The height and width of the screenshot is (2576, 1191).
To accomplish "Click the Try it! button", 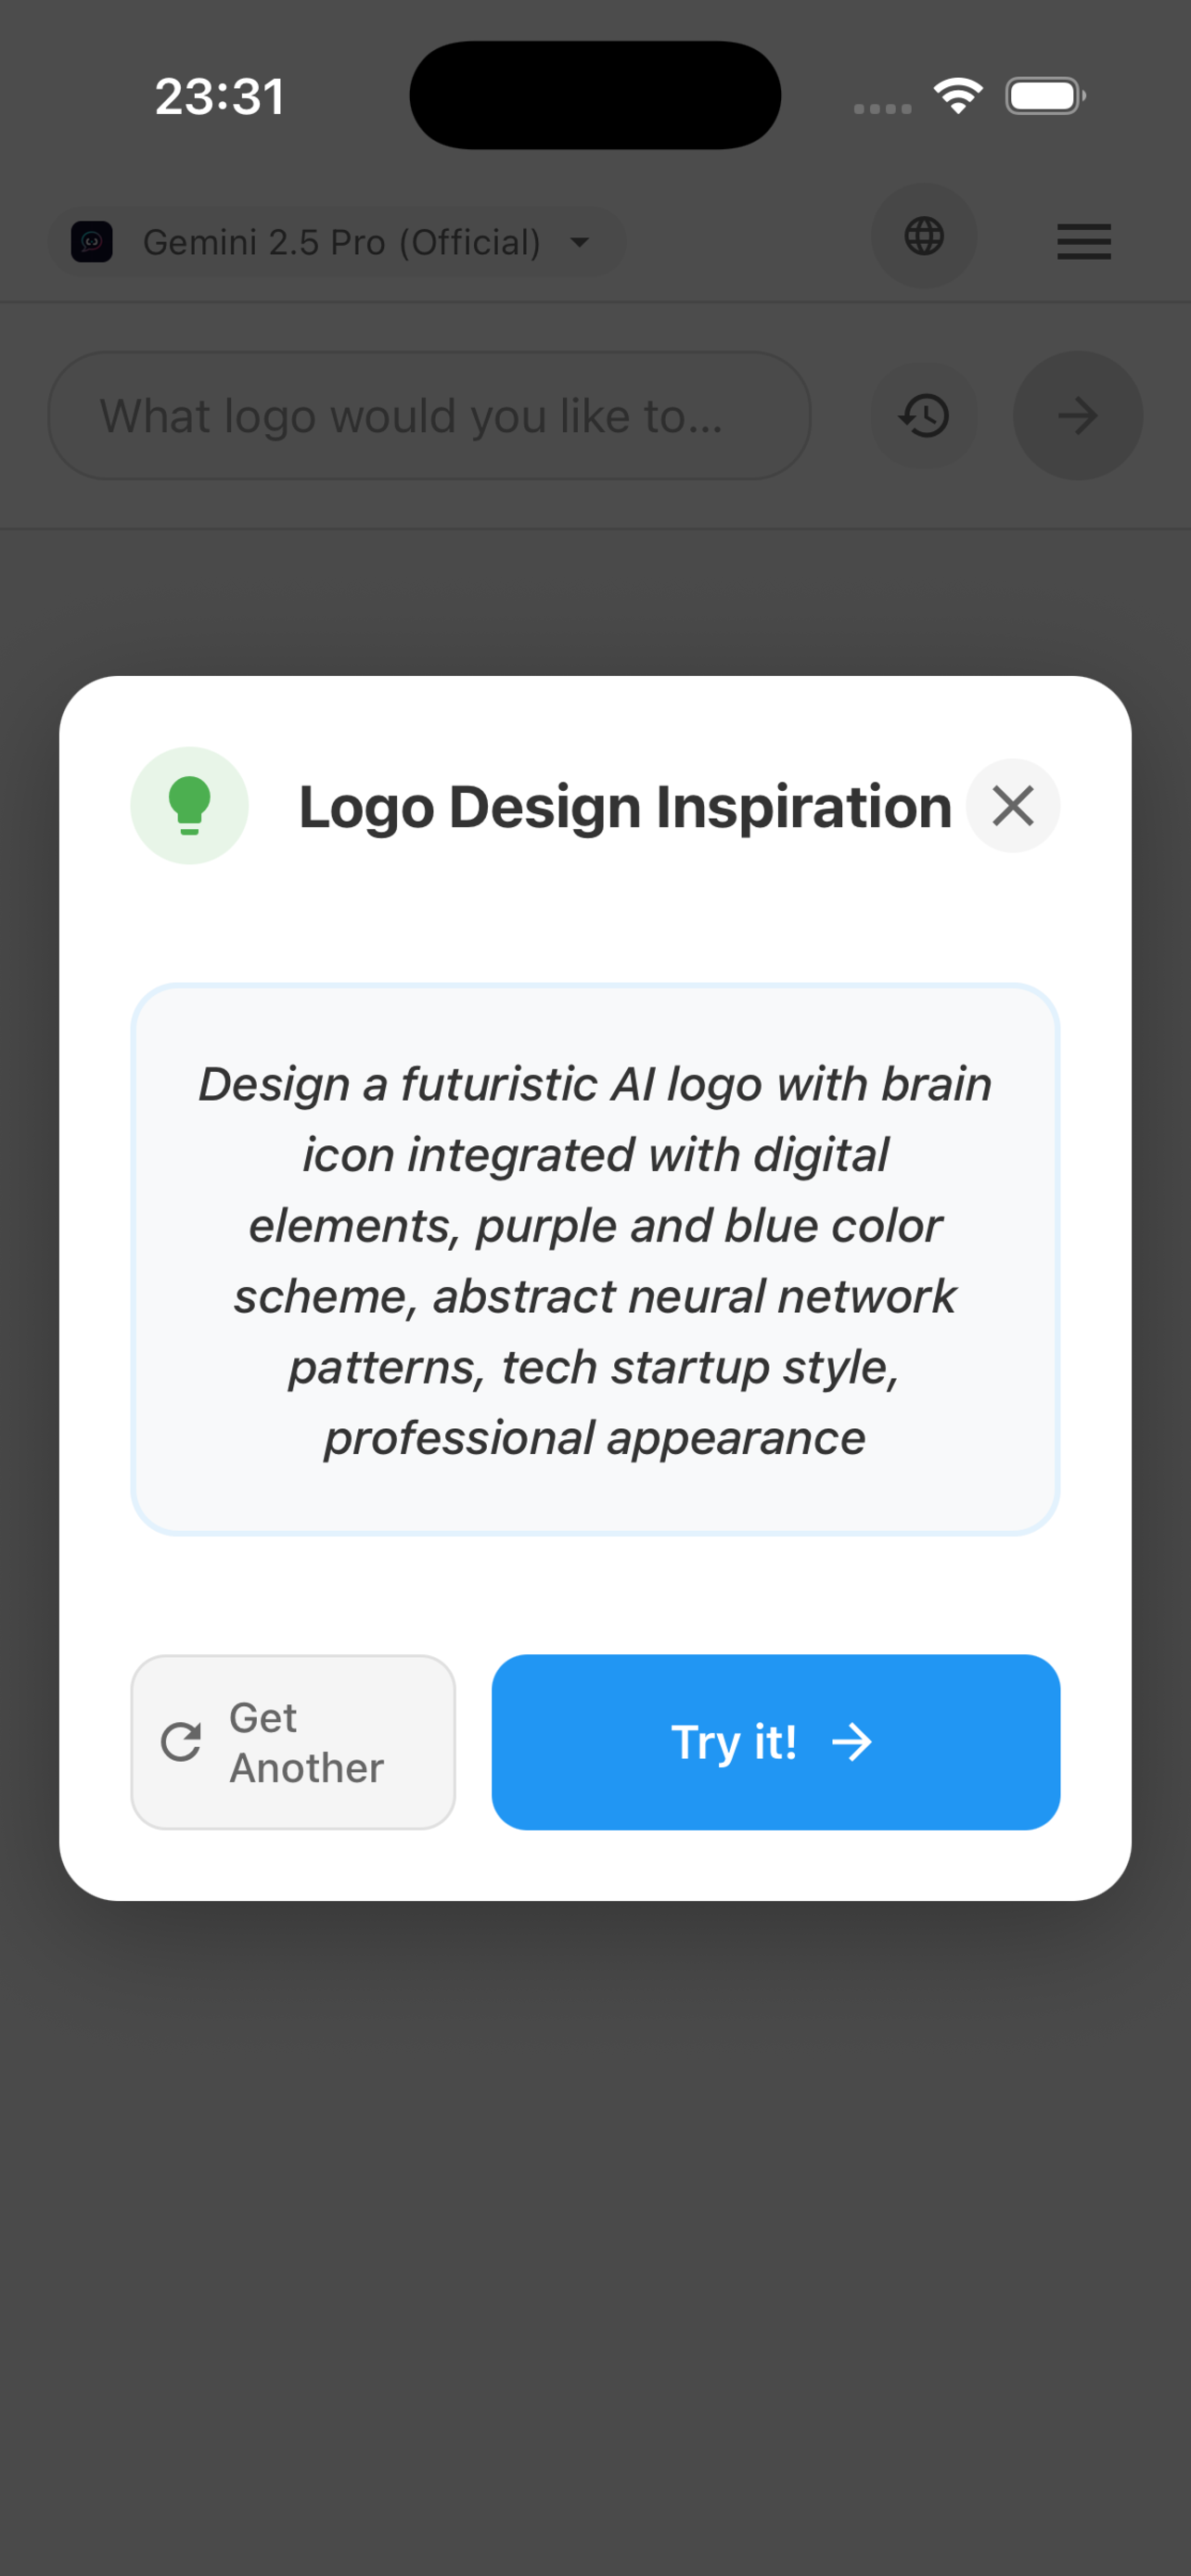I will click(775, 1742).
